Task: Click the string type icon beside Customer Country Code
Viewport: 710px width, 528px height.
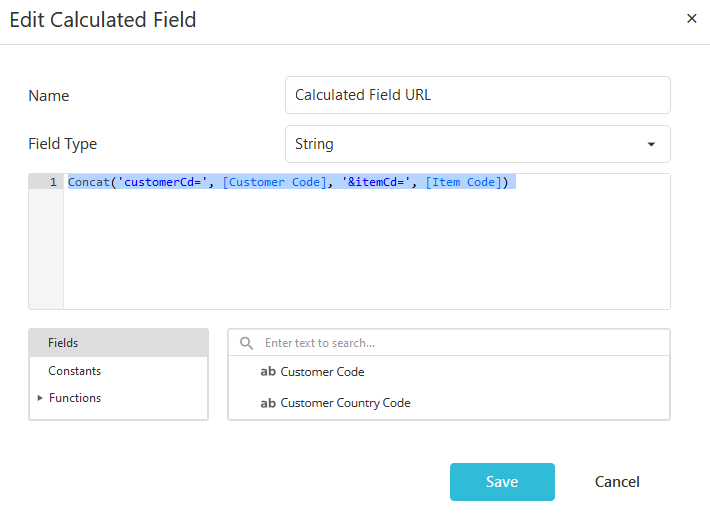Action: coord(268,403)
